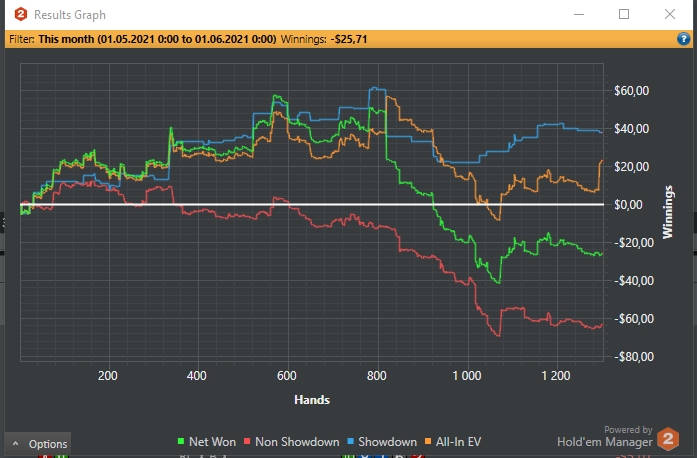Click the Results Graph window title
This screenshot has height=458, width=697.
pos(70,15)
